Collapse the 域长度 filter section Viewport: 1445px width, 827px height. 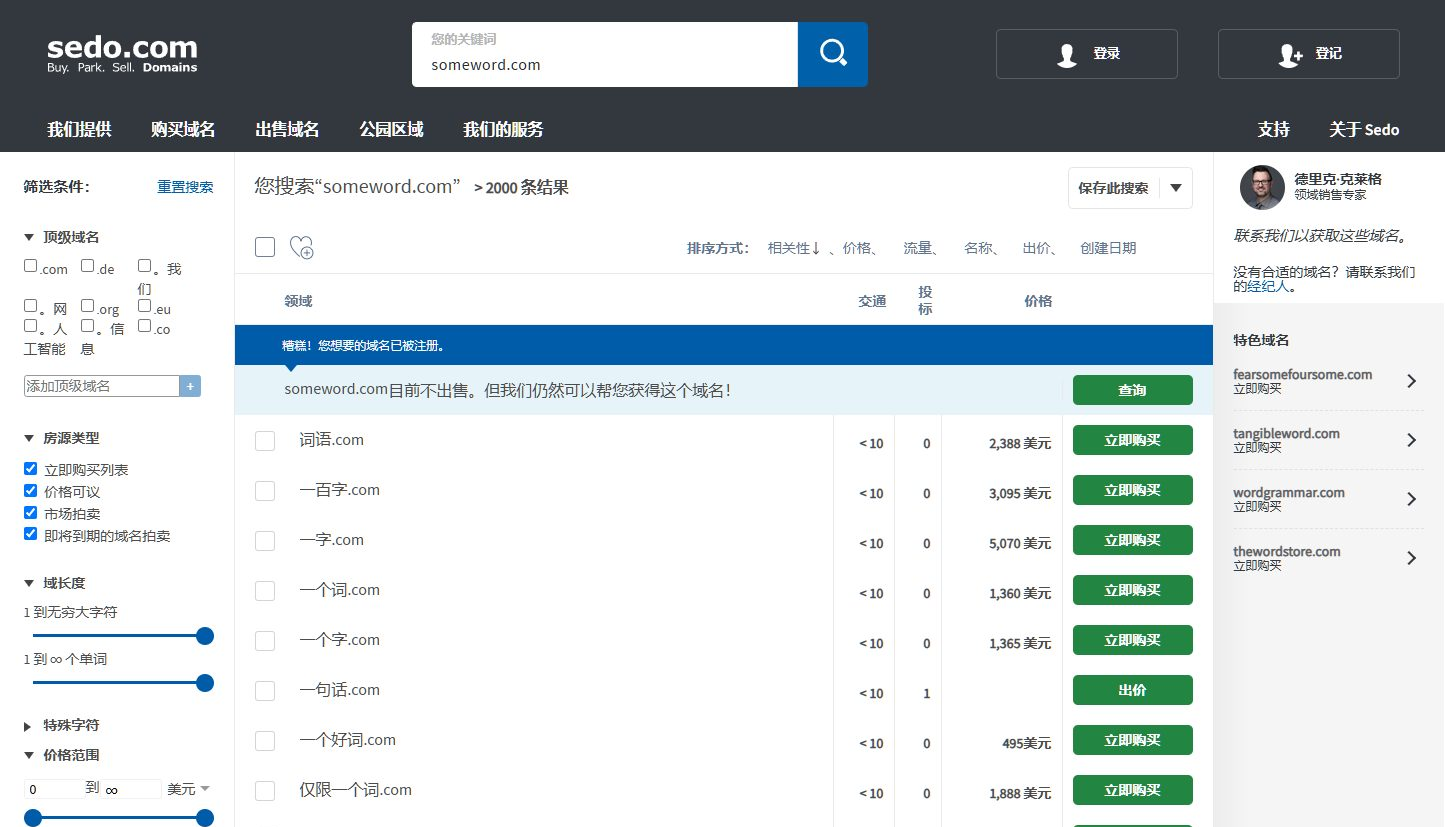[28, 584]
